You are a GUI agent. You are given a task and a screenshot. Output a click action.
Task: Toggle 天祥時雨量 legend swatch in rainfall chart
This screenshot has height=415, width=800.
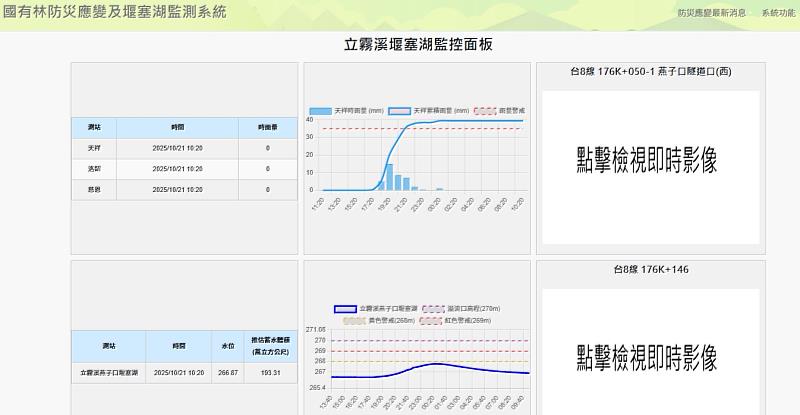pyautogui.click(x=320, y=110)
